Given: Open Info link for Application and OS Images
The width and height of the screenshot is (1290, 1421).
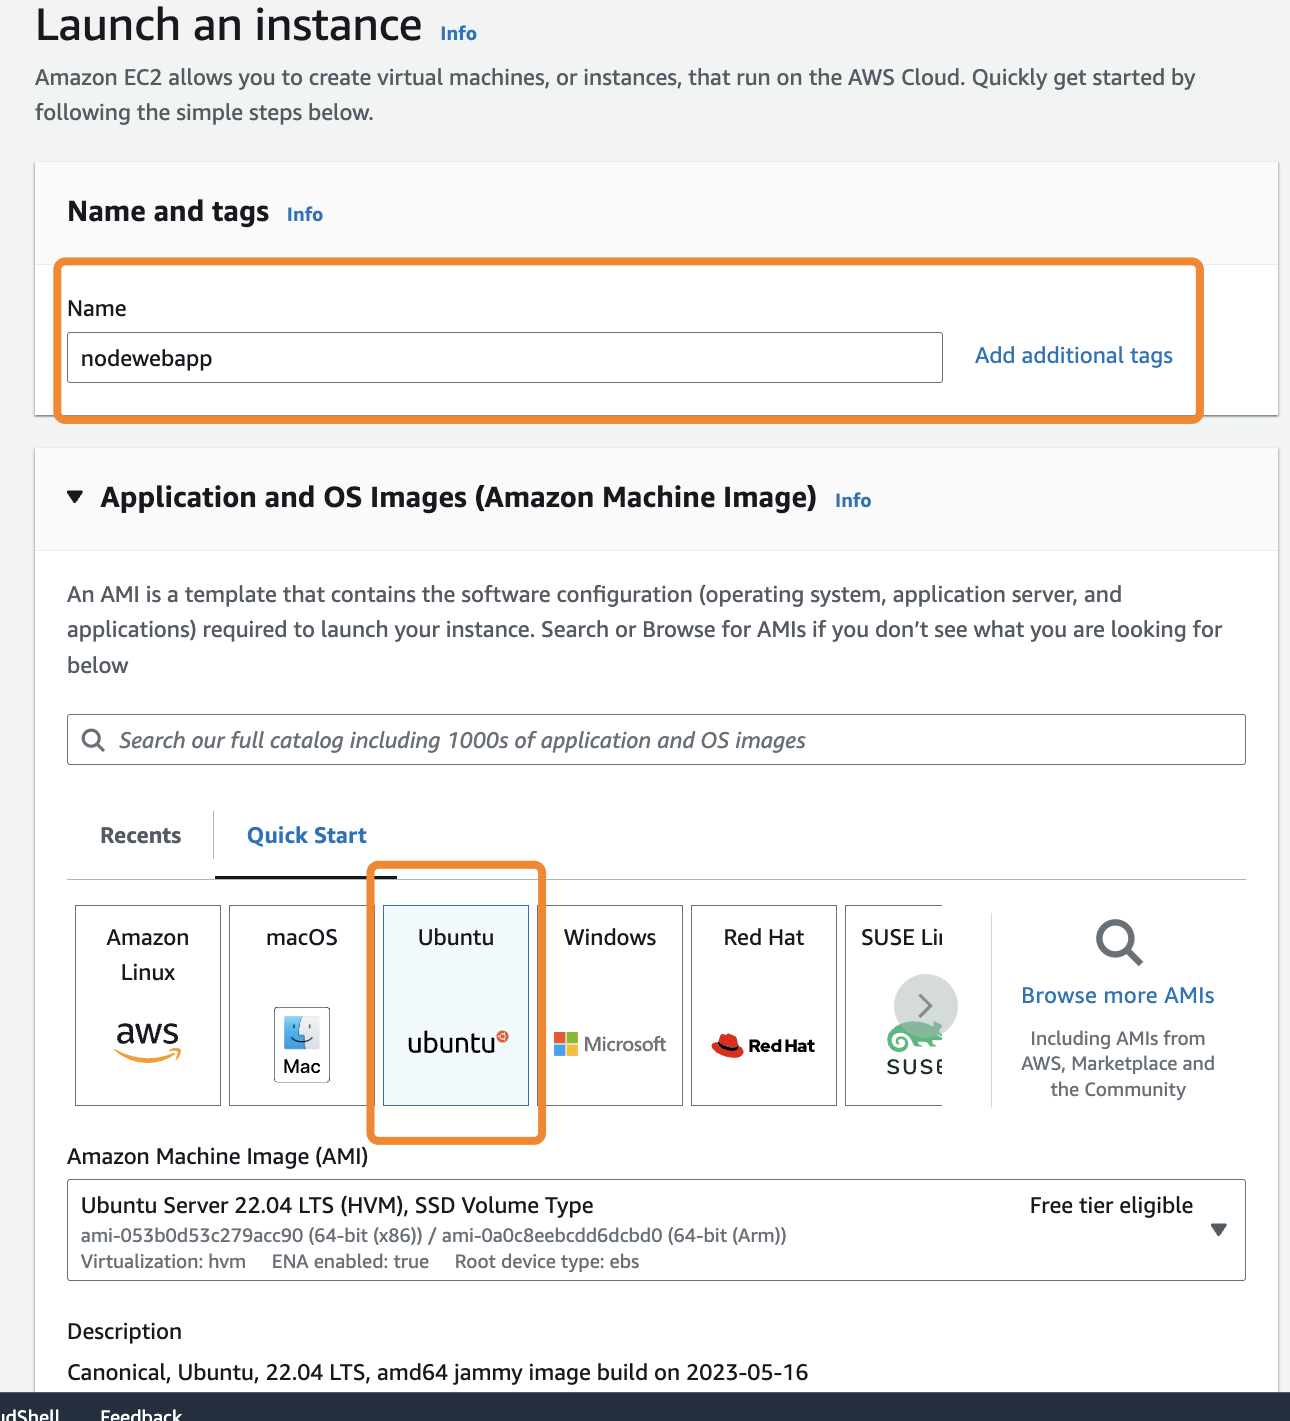Looking at the screenshot, I should pyautogui.click(x=853, y=500).
